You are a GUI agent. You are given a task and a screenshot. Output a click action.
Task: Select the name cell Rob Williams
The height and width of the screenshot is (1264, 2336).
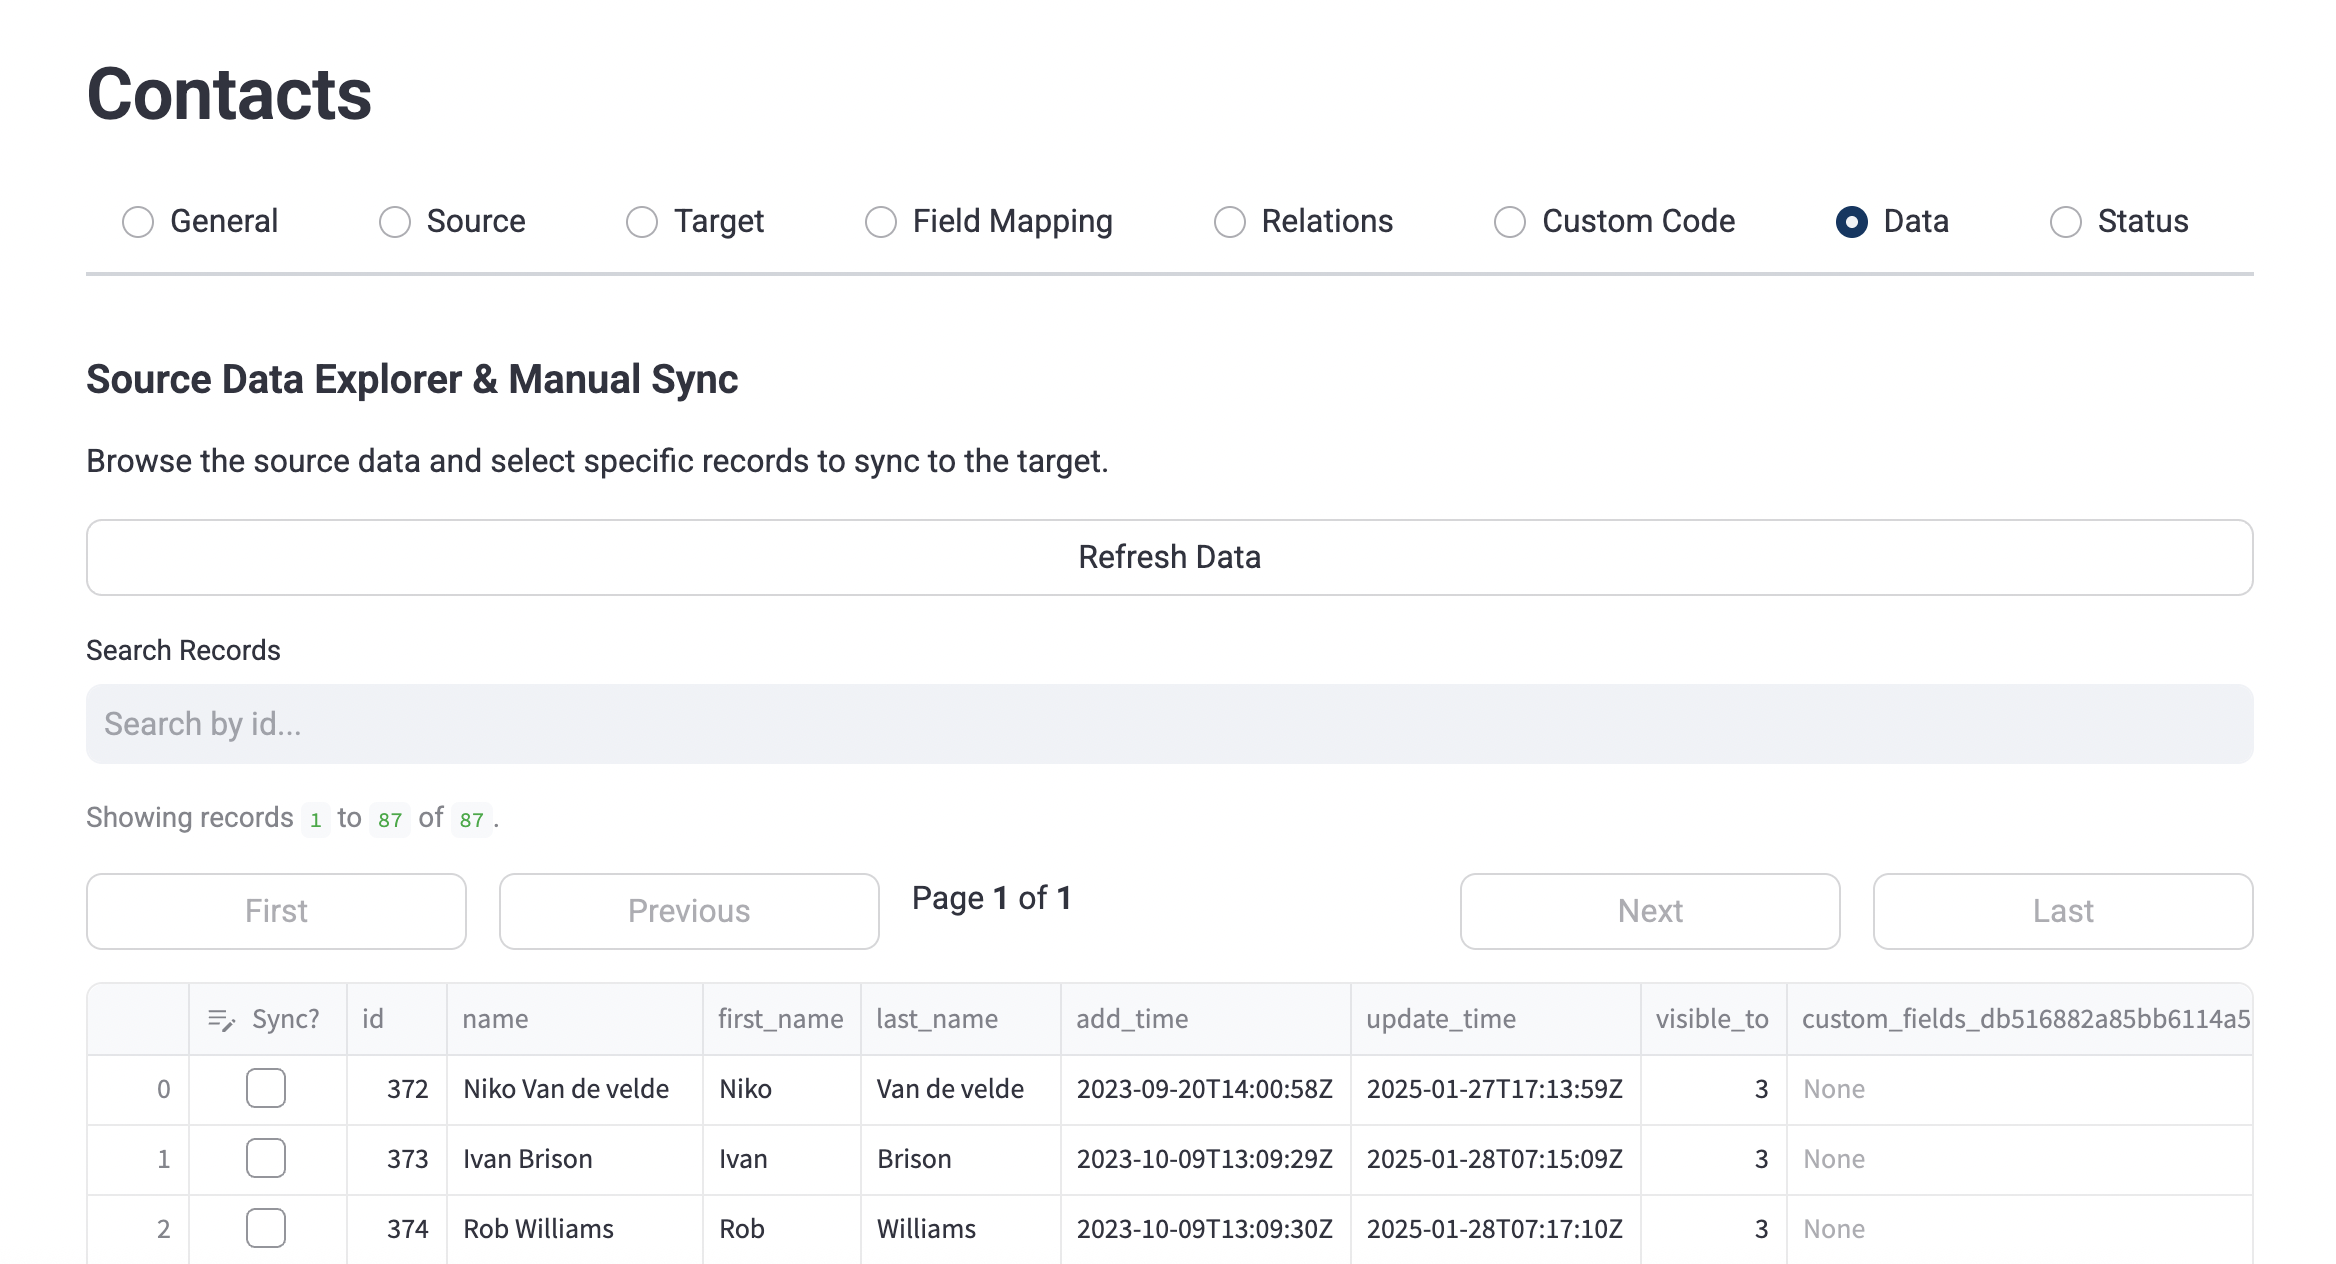(x=574, y=1229)
